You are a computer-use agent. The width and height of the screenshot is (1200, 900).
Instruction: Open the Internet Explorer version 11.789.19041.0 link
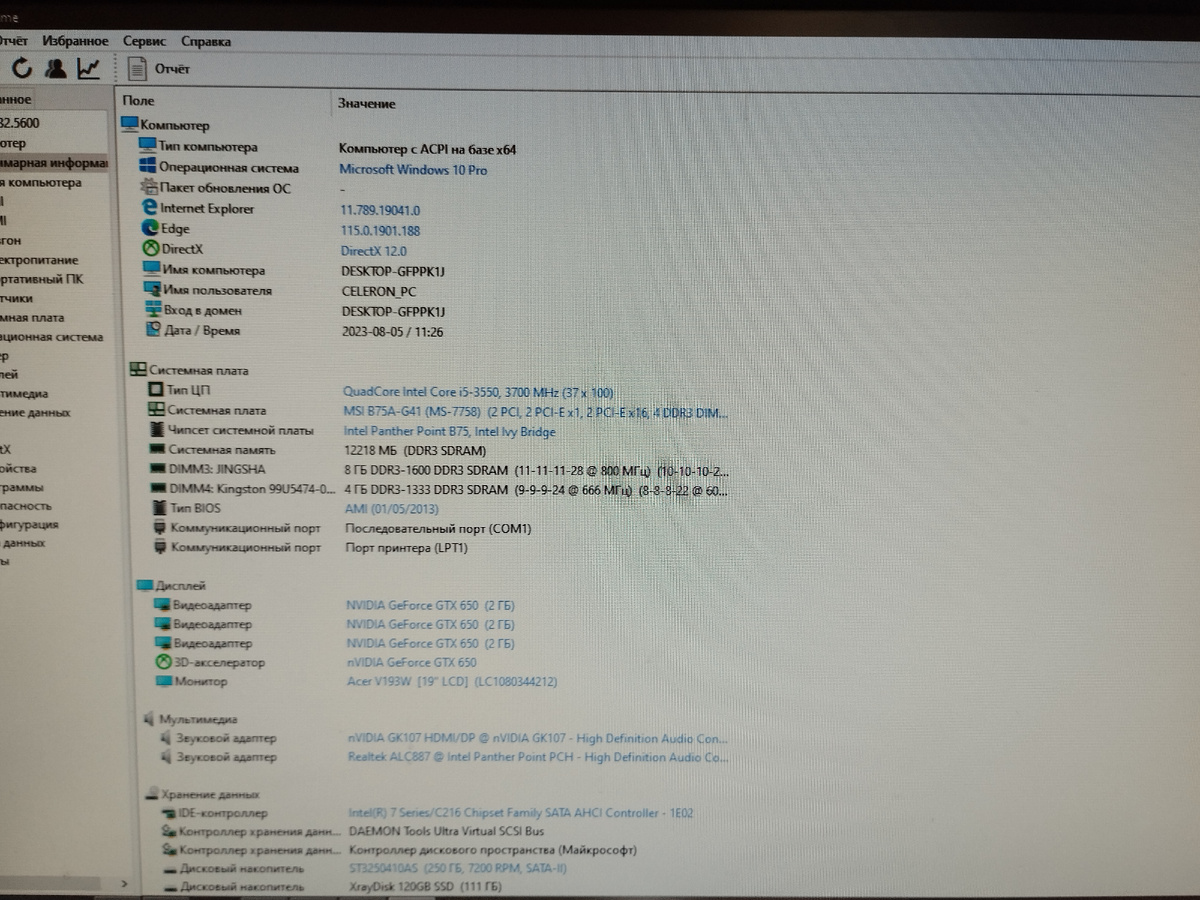381,210
